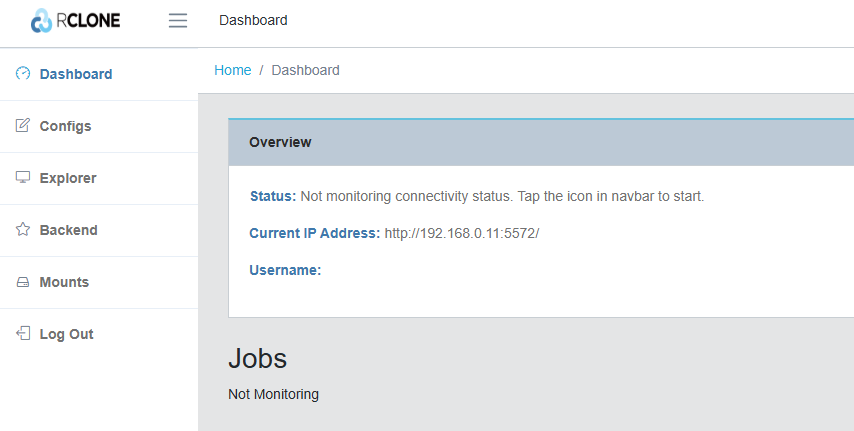The height and width of the screenshot is (431, 854).
Task: Open the Mounts sidebar label
Action: pyautogui.click(x=64, y=282)
